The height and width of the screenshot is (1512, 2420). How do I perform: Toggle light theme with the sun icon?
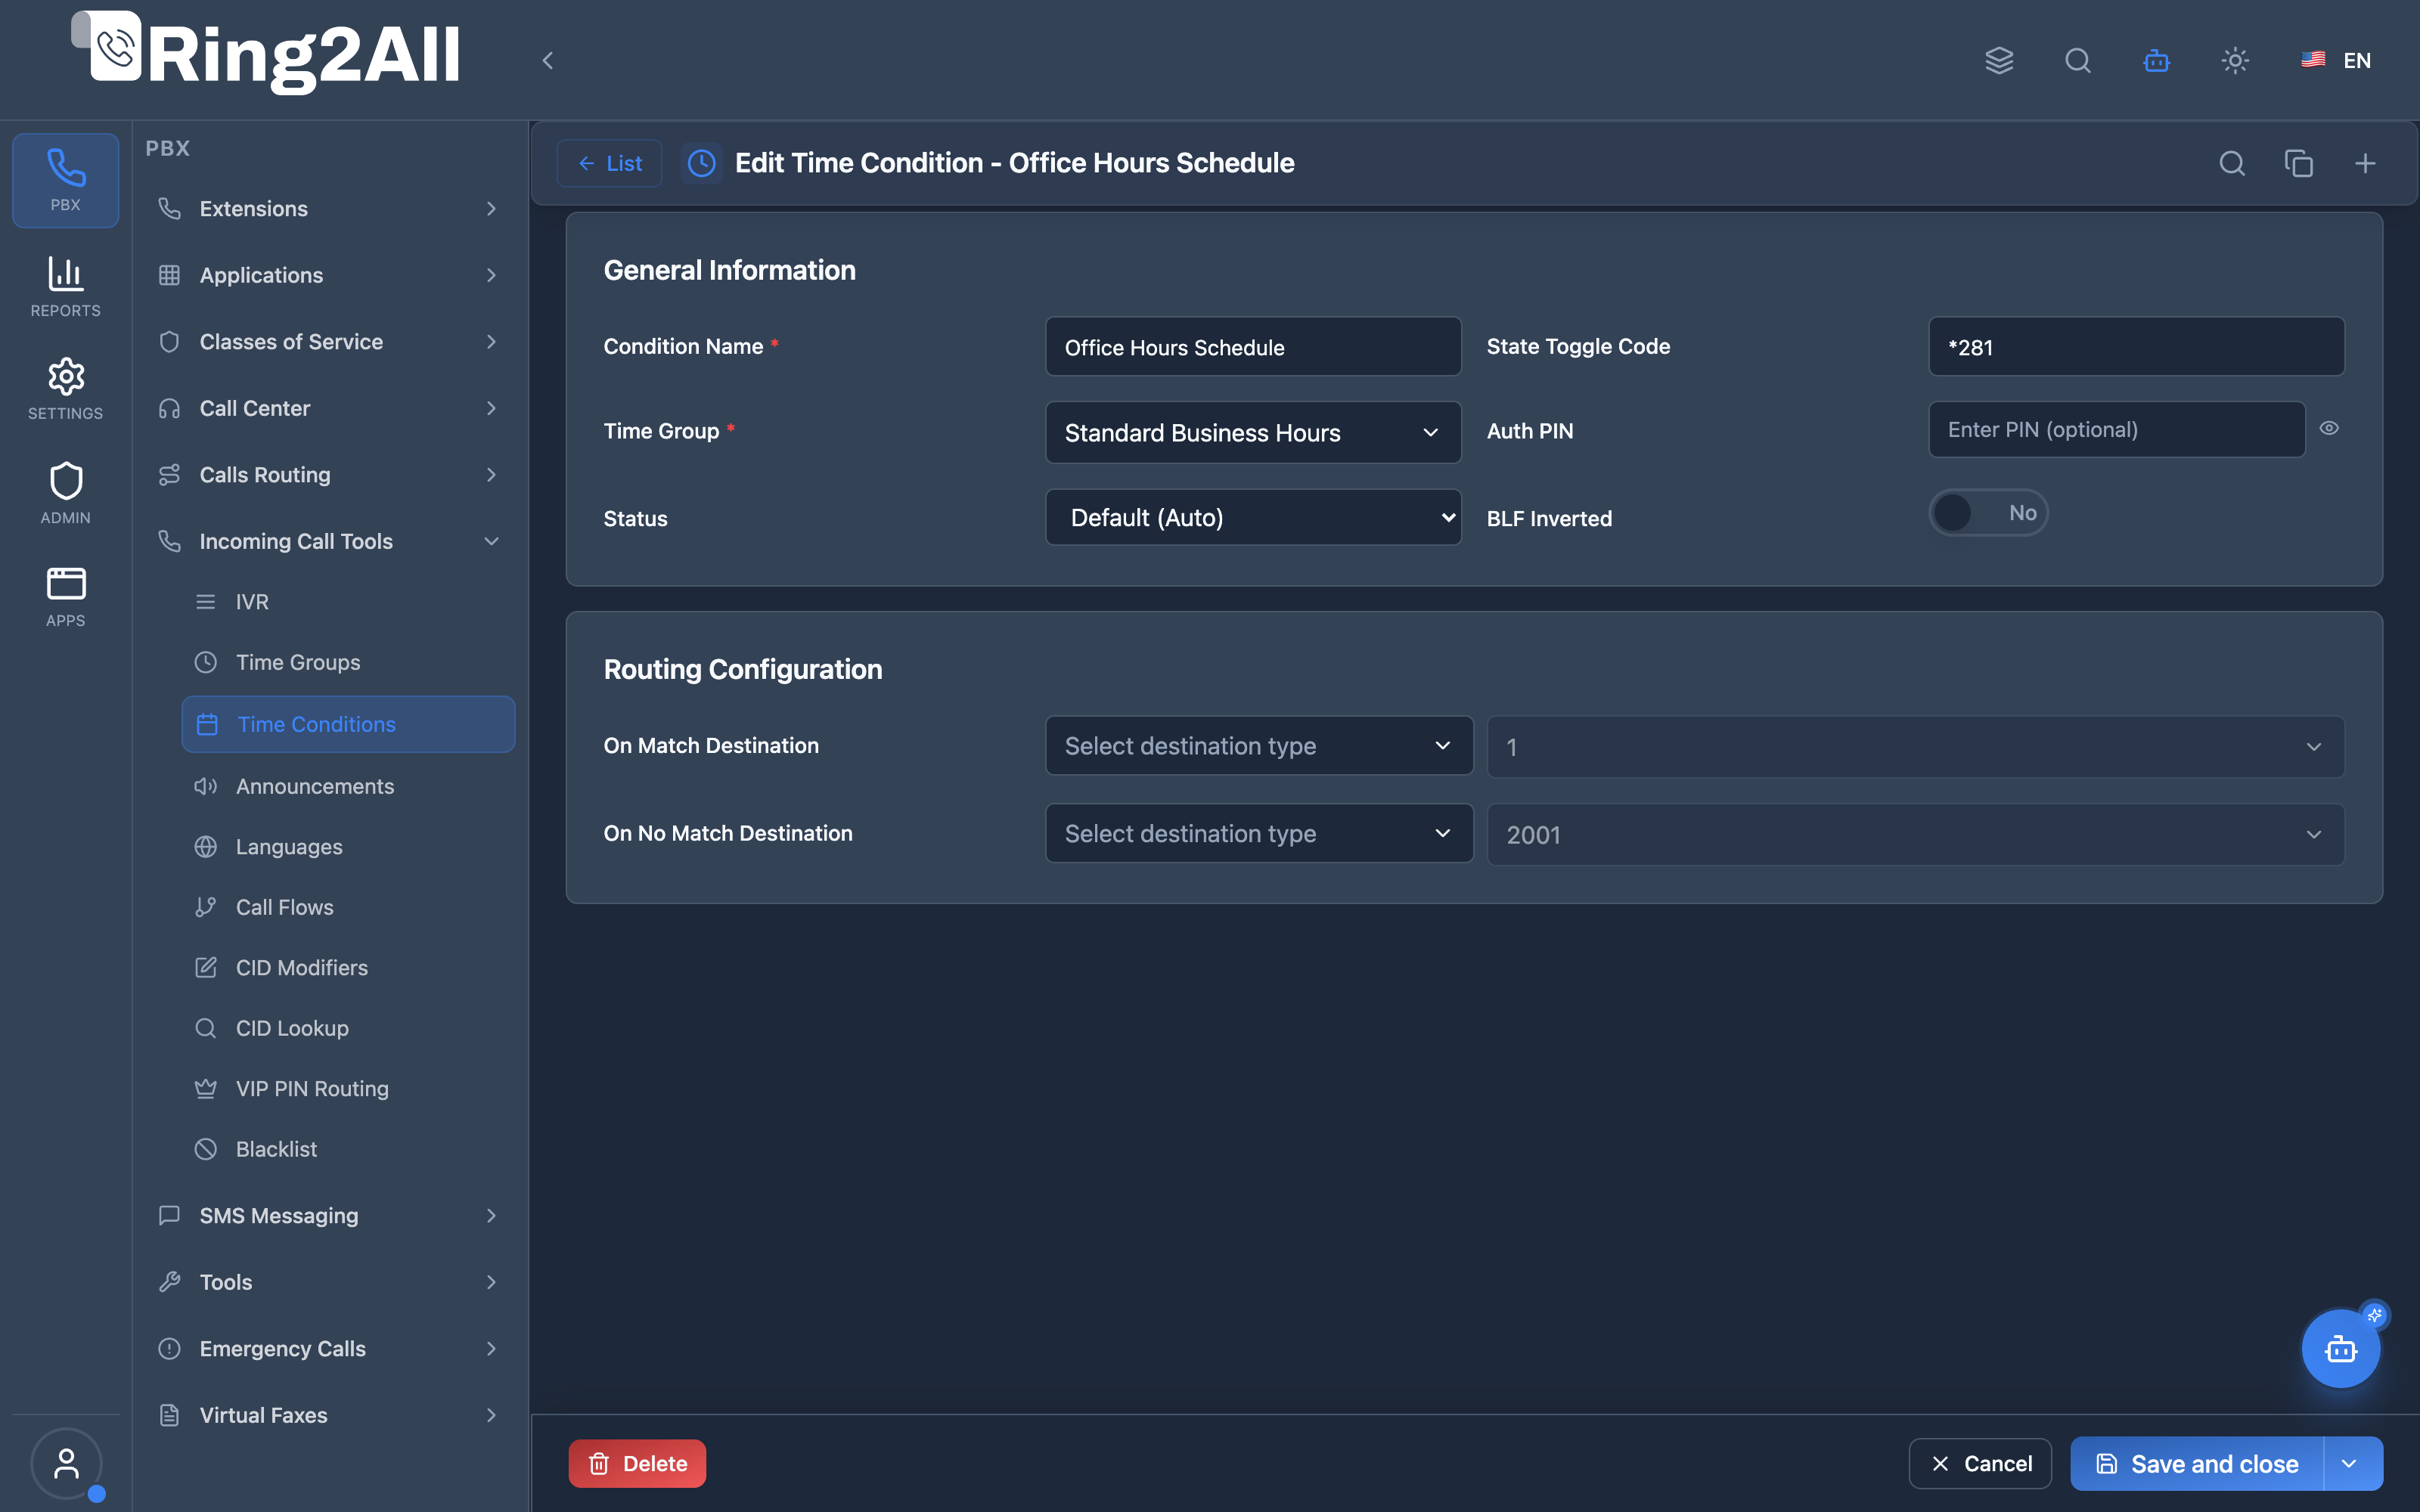[2234, 60]
